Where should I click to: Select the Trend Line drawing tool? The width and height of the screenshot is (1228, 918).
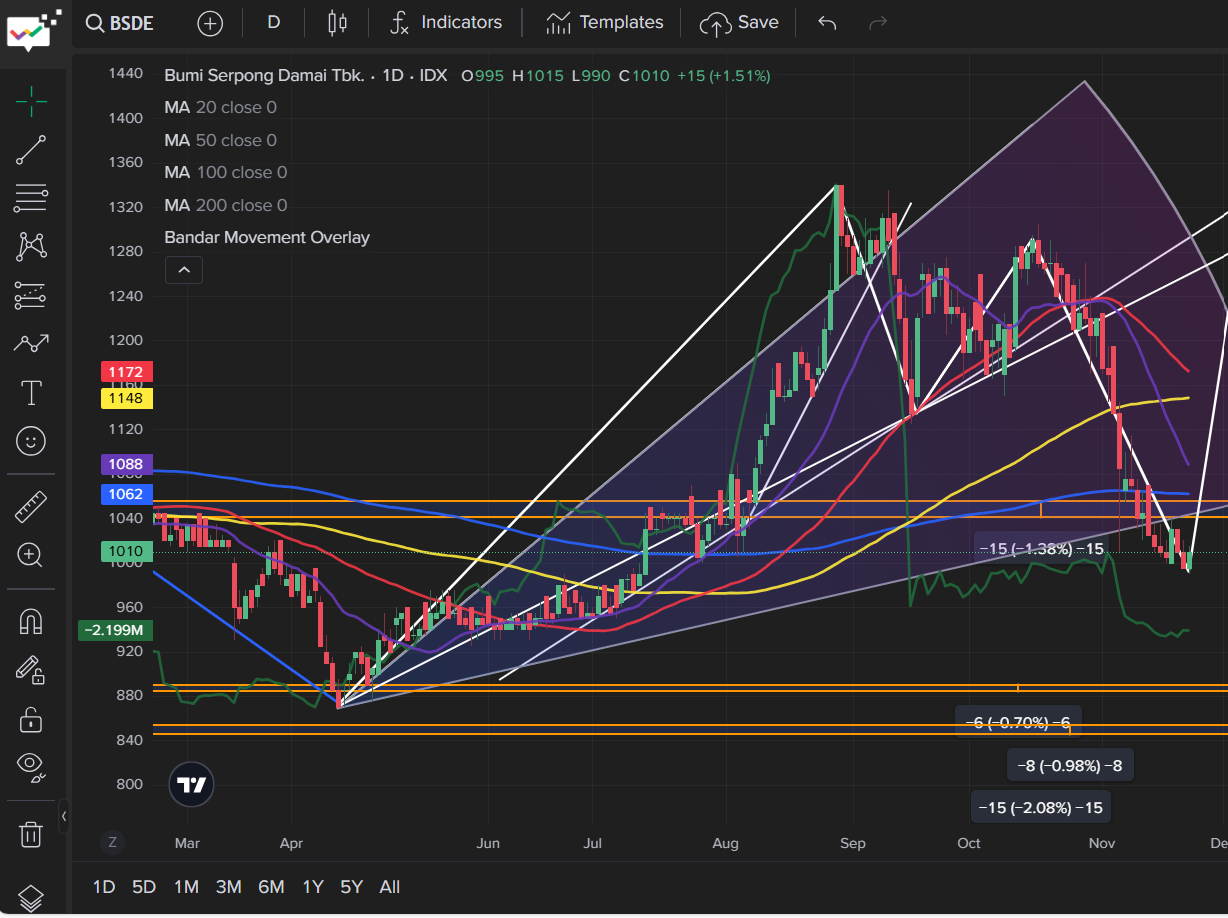coord(30,149)
